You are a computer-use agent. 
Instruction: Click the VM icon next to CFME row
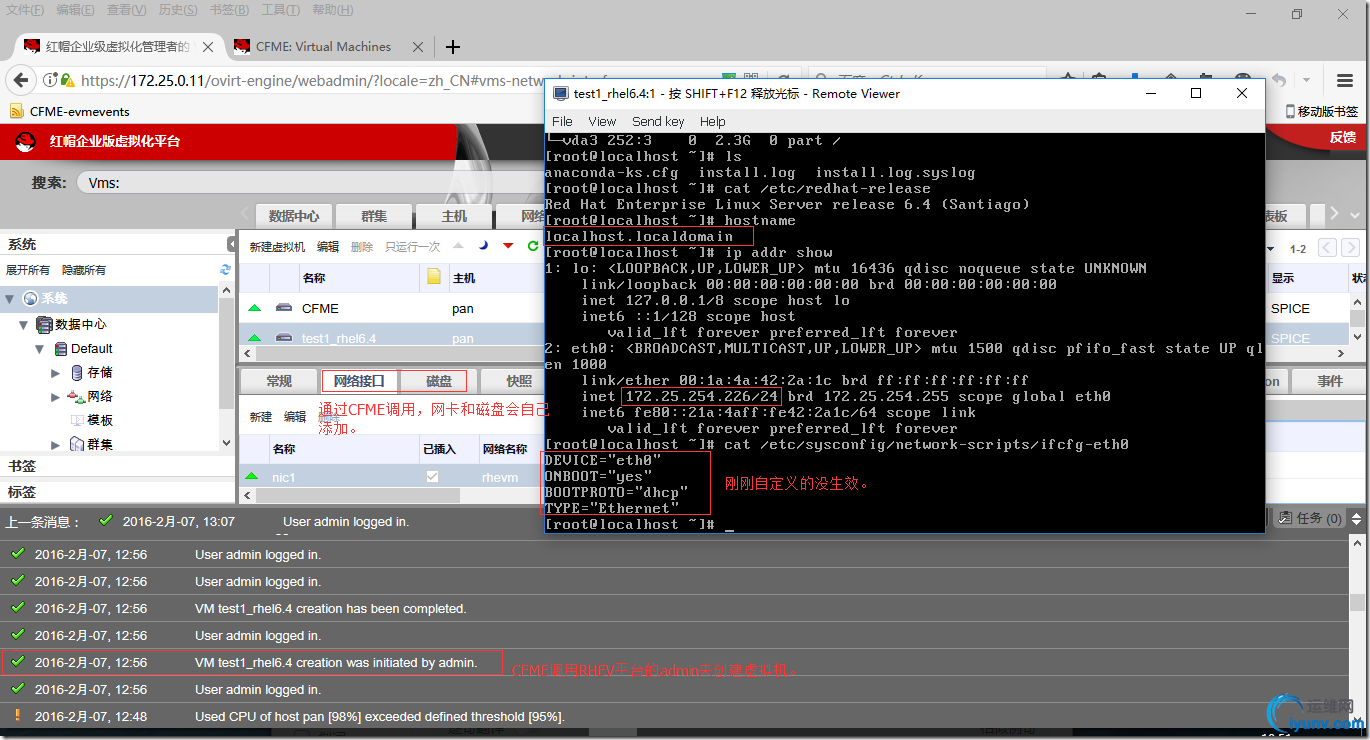pyautogui.click(x=284, y=308)
